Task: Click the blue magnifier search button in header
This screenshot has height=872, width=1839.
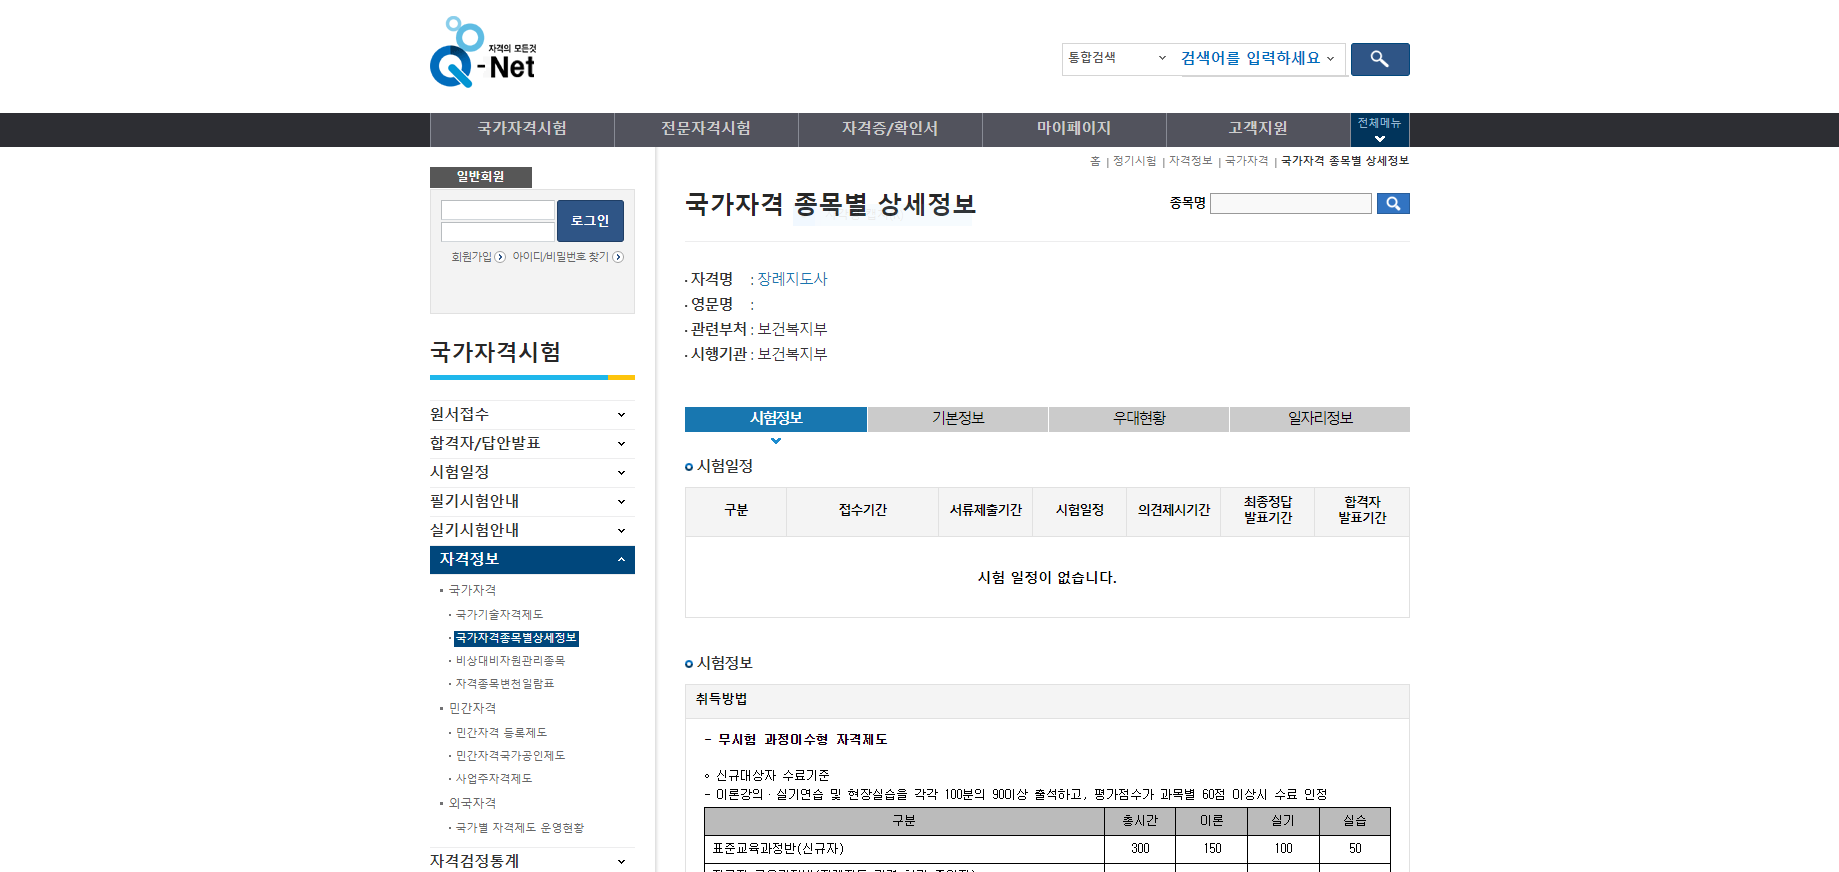Action: (x=1380, y=59)
